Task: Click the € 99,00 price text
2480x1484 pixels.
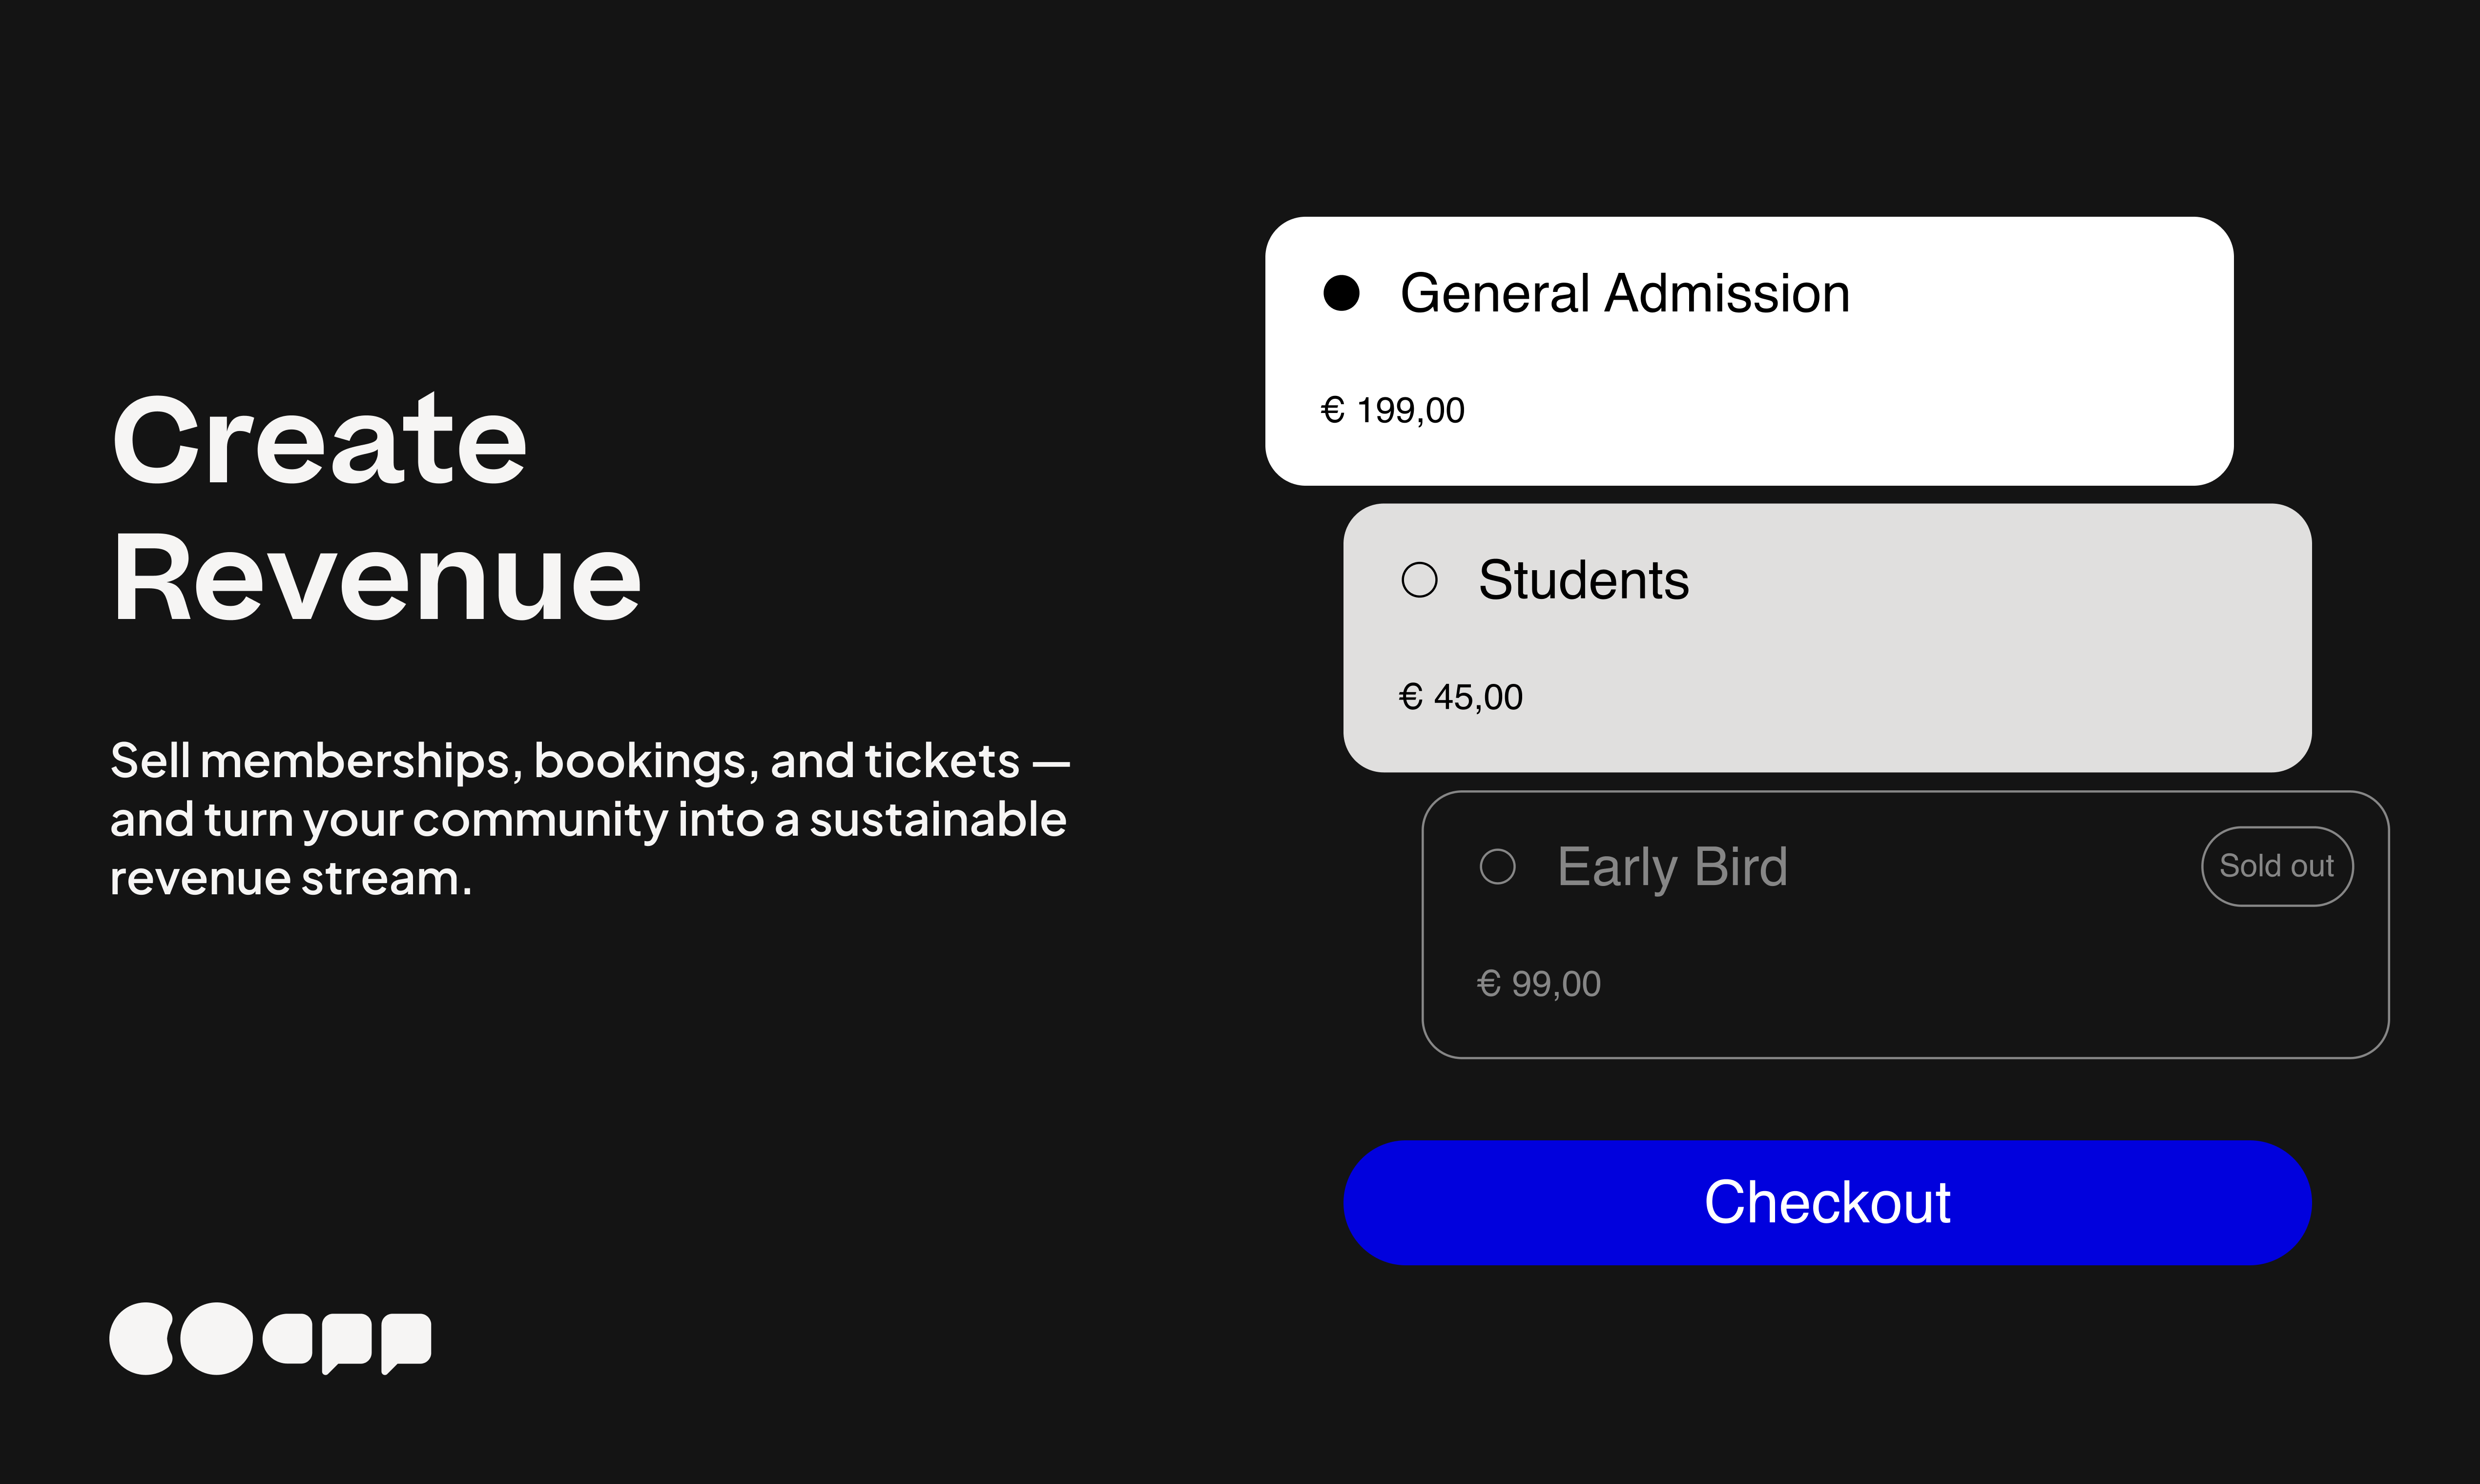Action: [1538, 985]
